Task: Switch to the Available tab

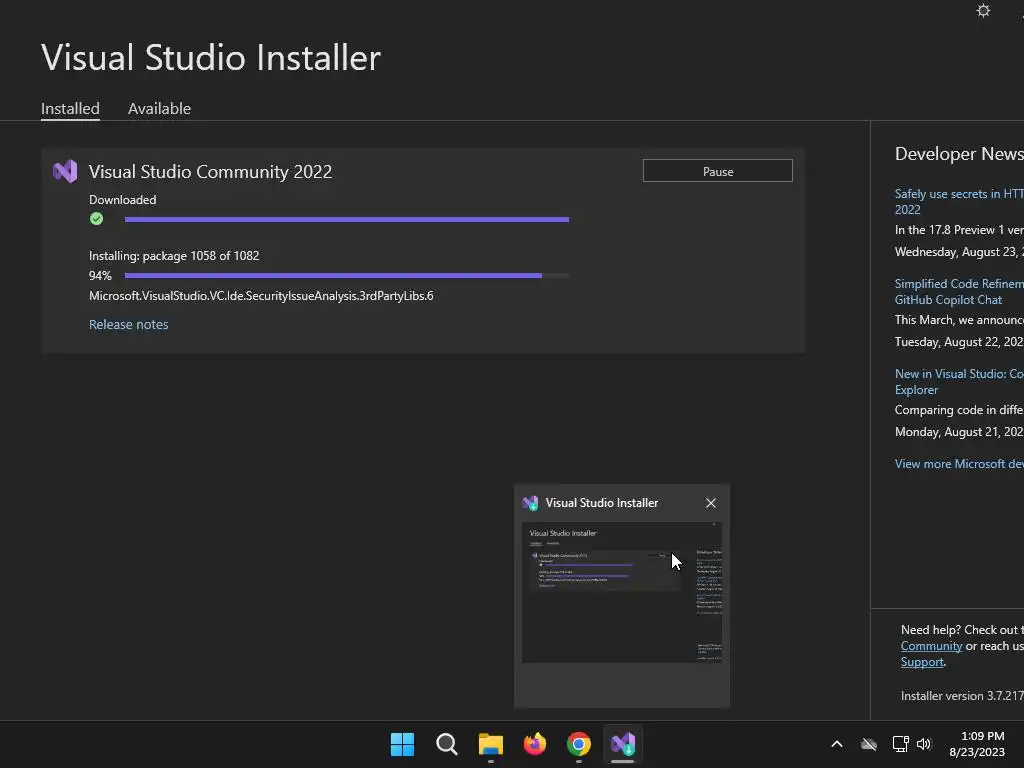Action: click(159, 108)
